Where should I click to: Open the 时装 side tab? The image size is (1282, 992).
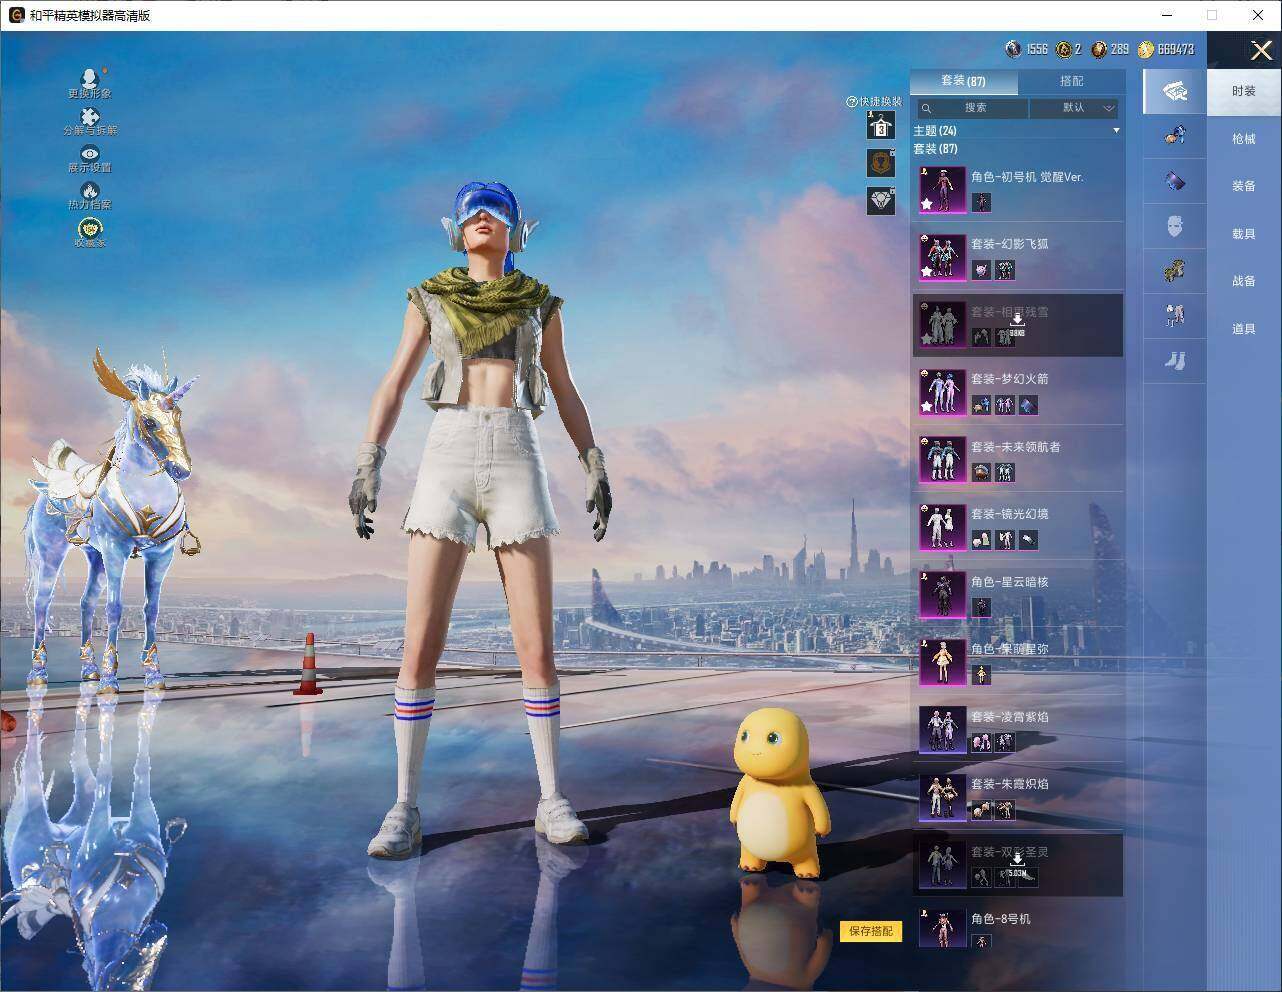[1244, 91]
